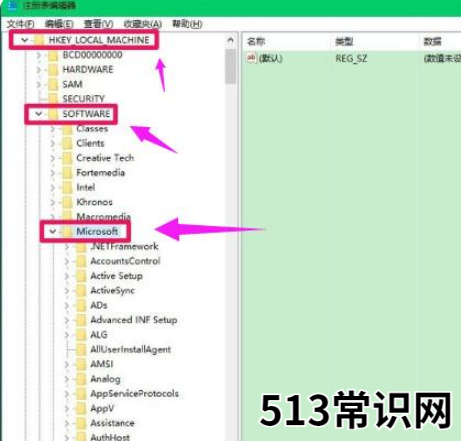Image resolution: width=461 pixels, height=441 pixels.
Task: Expand the SAM key chevron
Action: pyautogui.click(x=38, y=84)
